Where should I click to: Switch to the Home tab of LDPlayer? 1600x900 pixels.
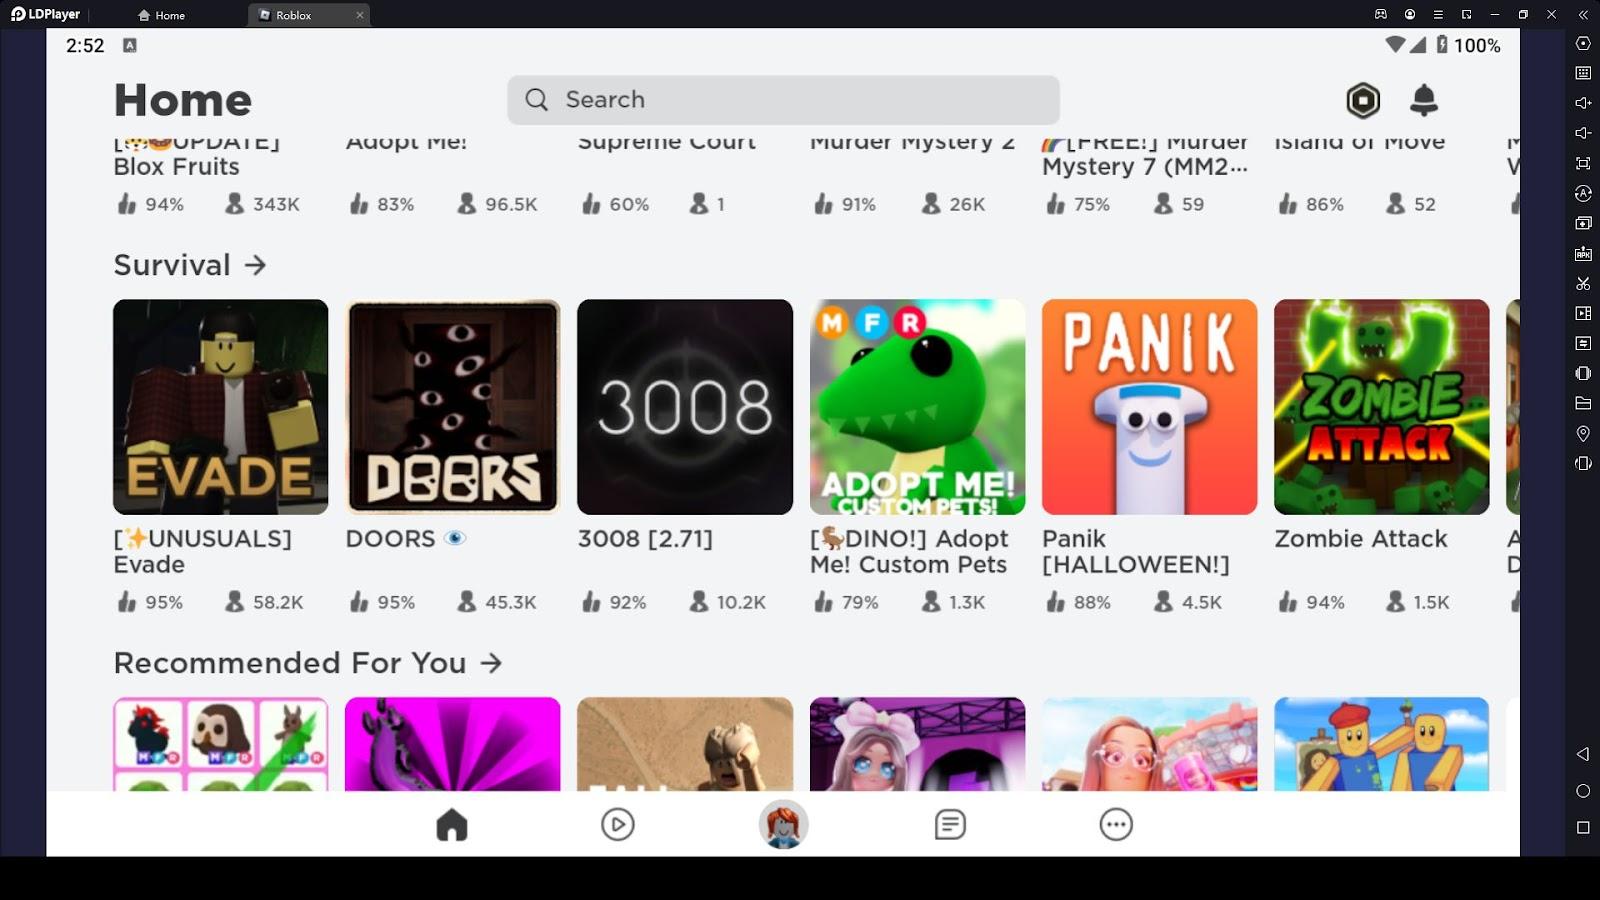pos(165,15)
